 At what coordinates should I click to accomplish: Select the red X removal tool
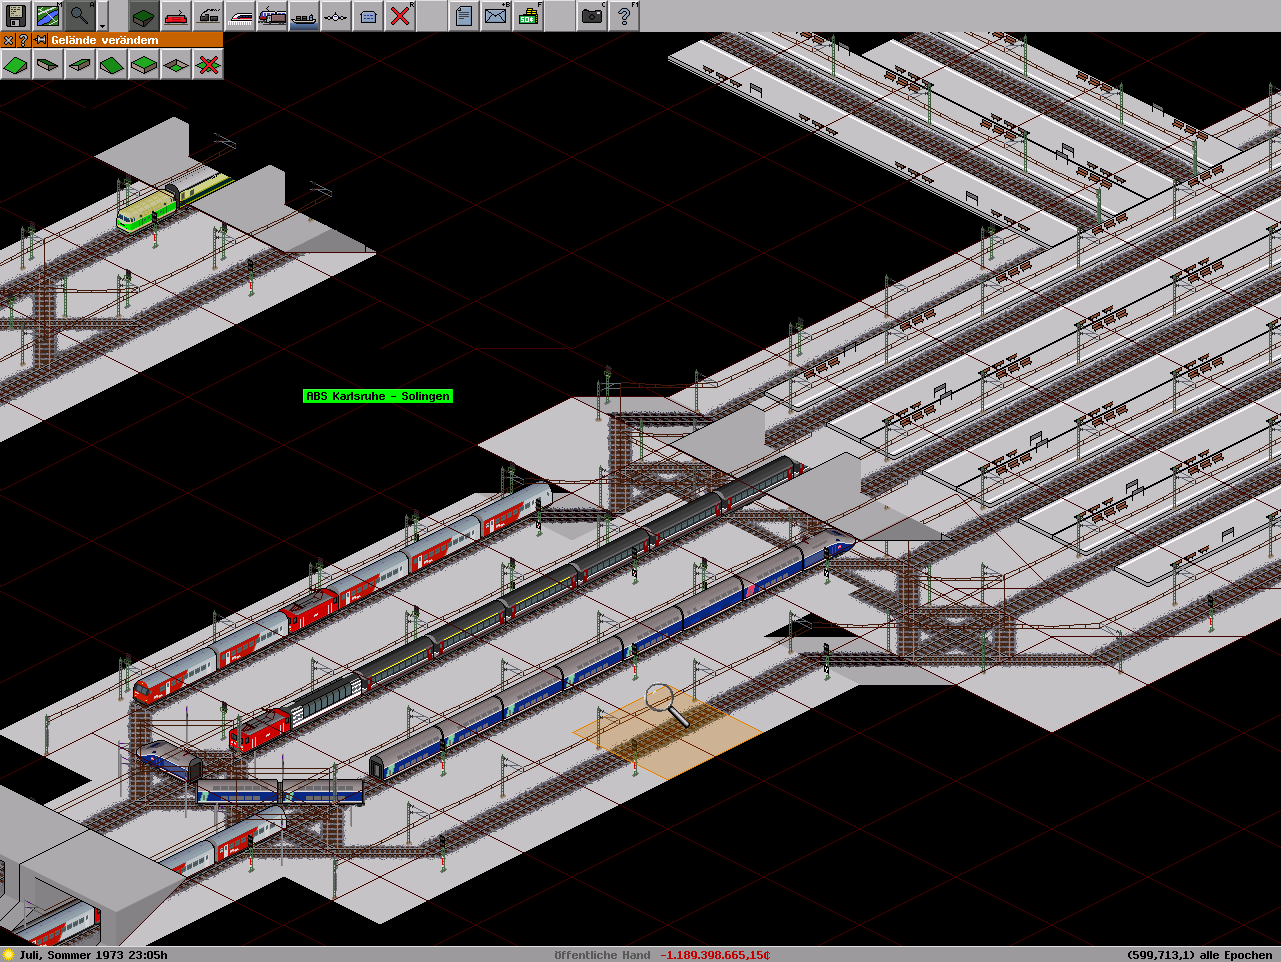pyautogui.click(x=400, y=16)
